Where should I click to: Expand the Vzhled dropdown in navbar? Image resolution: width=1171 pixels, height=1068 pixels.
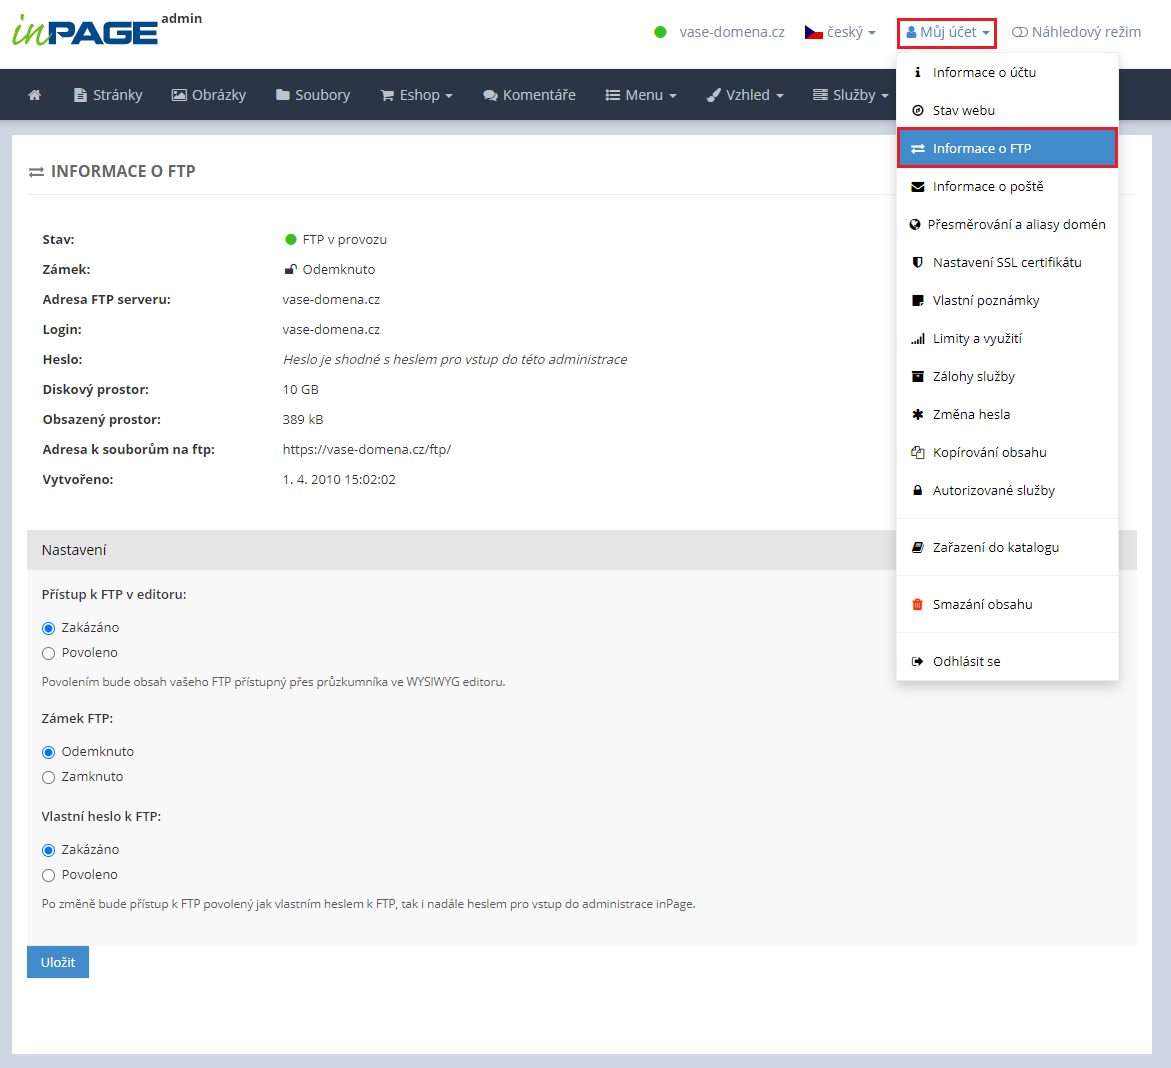[745, 95]
